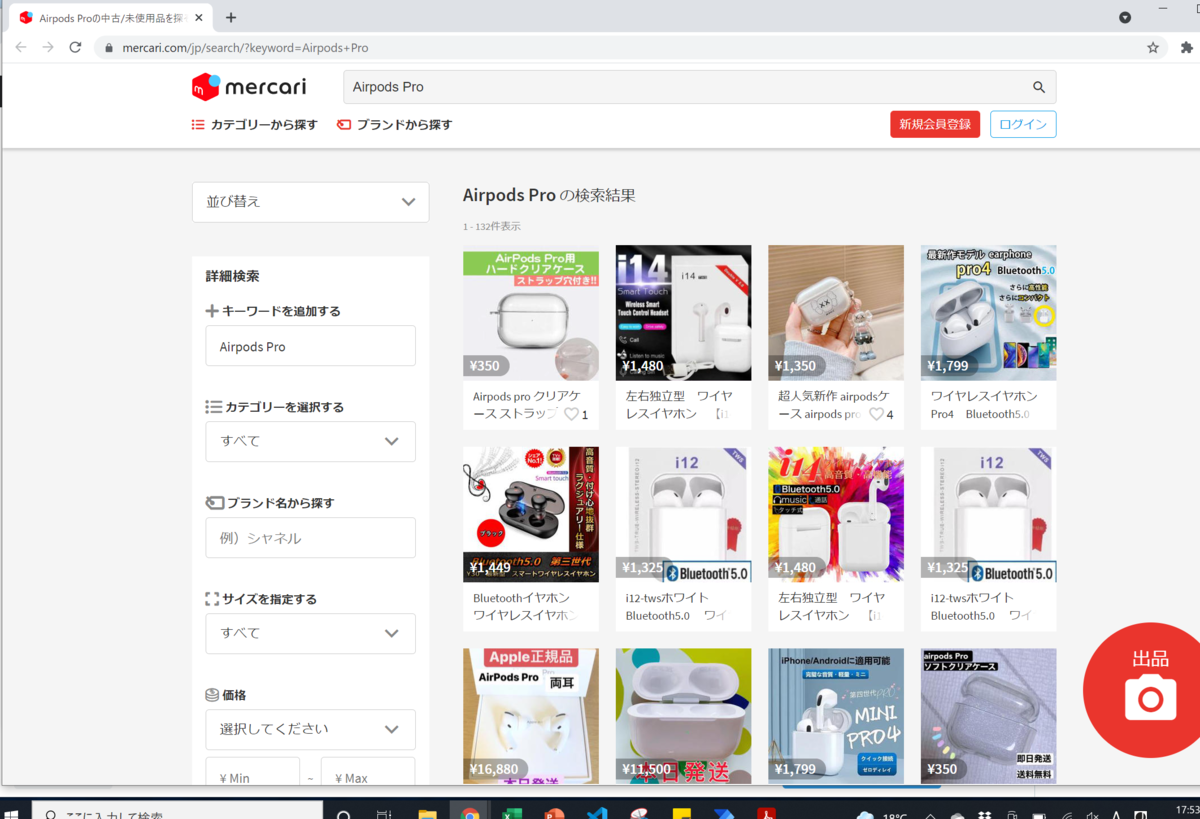Open the ソフトクリアケース thumbnail
The width and height of the screenshot is (1200, 819).
(988, 715)
